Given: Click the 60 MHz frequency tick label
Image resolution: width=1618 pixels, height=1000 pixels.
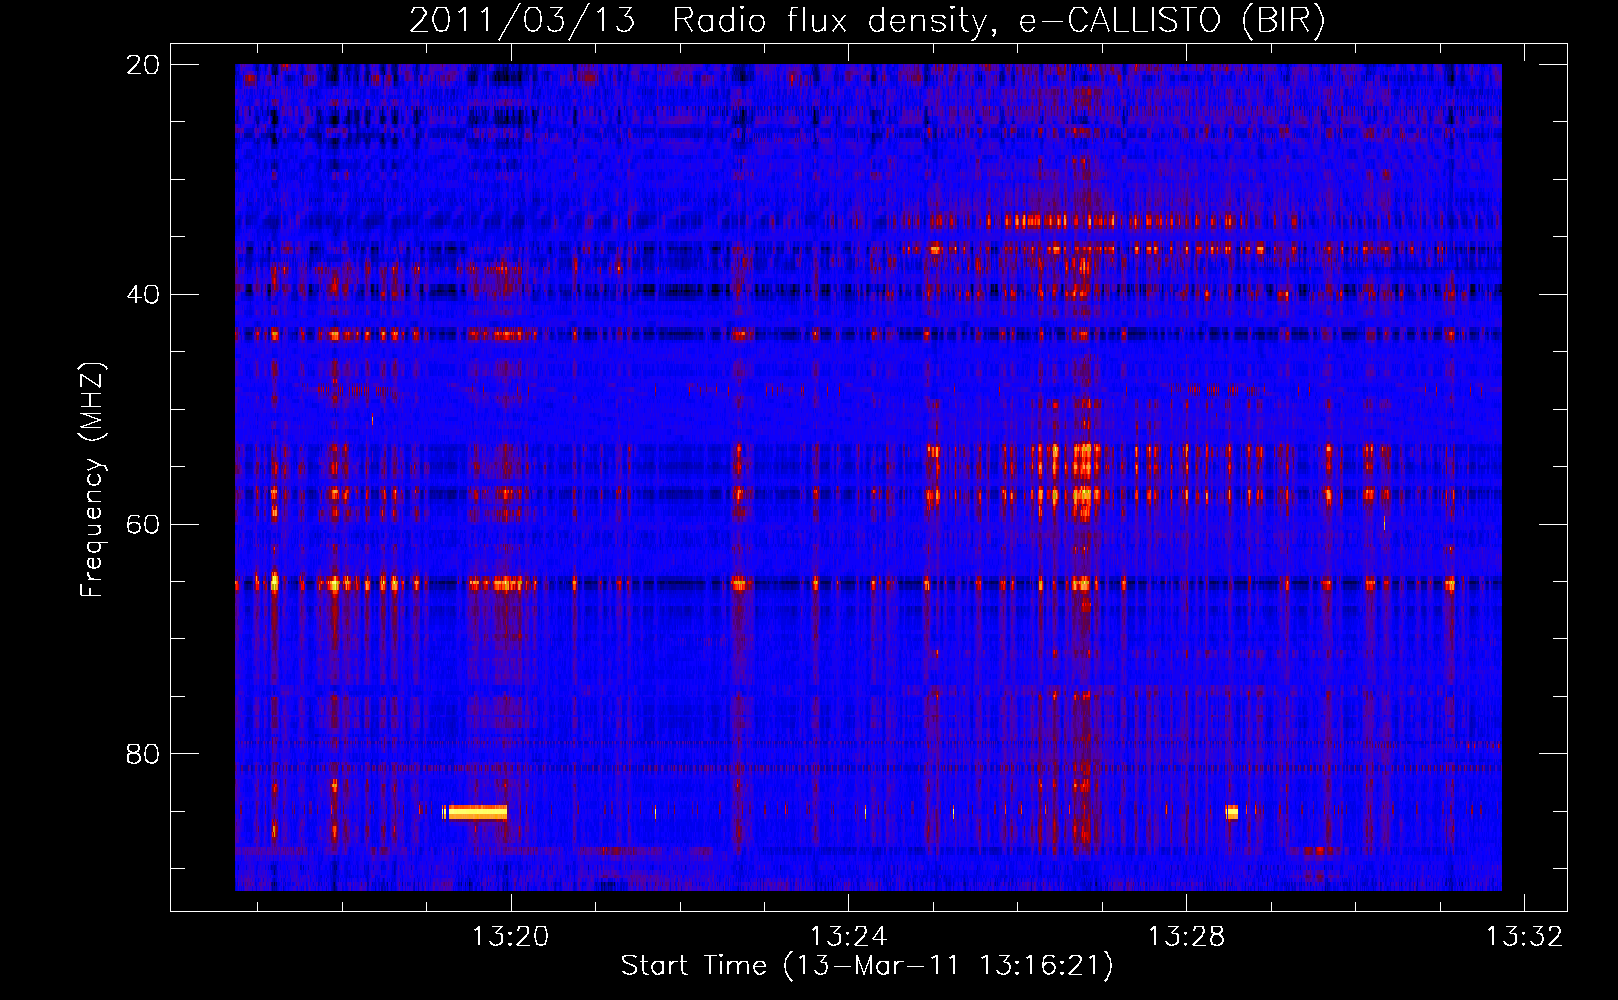Looking at the screenshot, I should pyautogui.click(x=142, y=524).
